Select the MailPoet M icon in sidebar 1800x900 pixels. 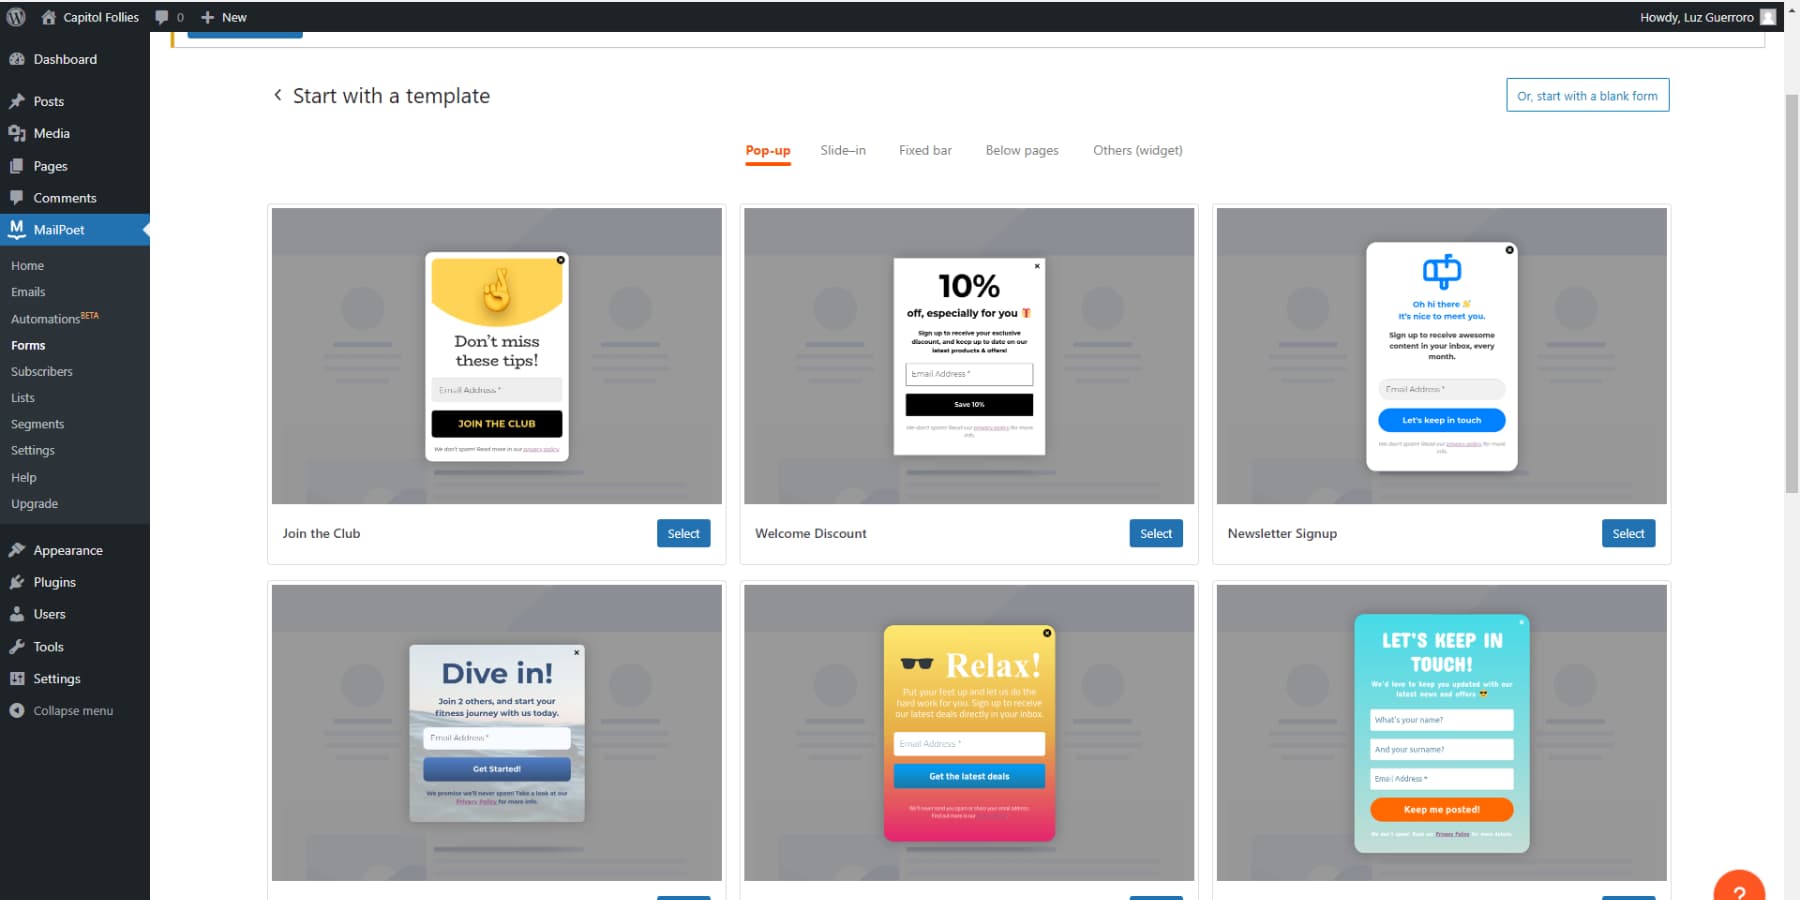point(16,229)
